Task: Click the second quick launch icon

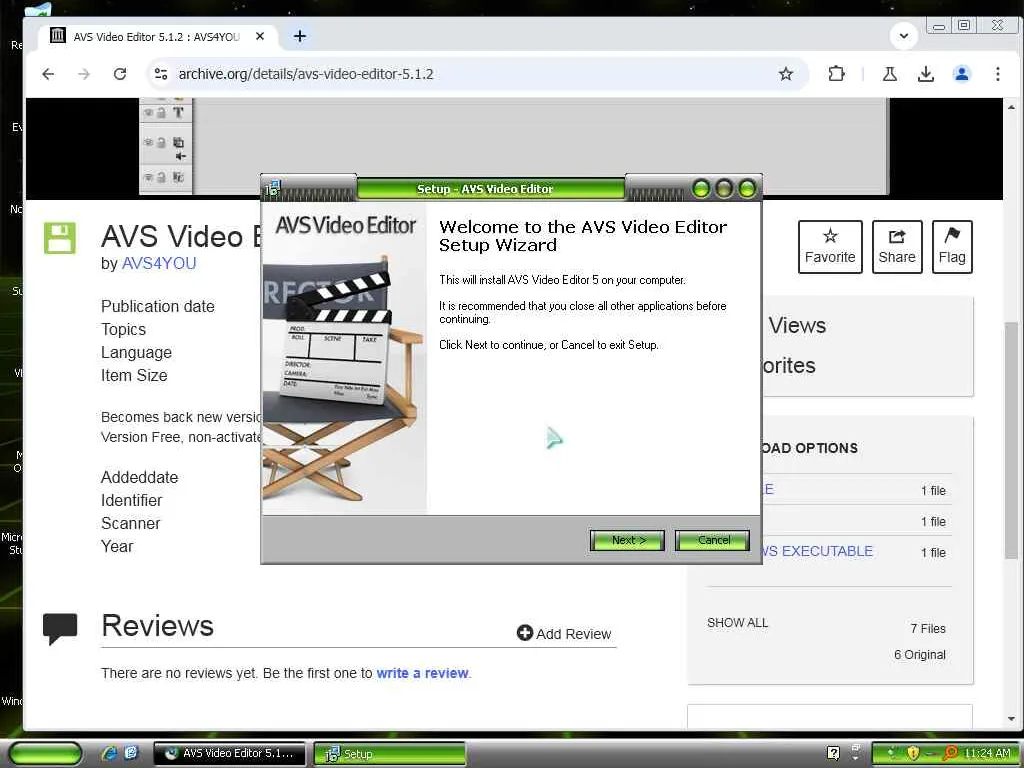Action: click(131, 753)
